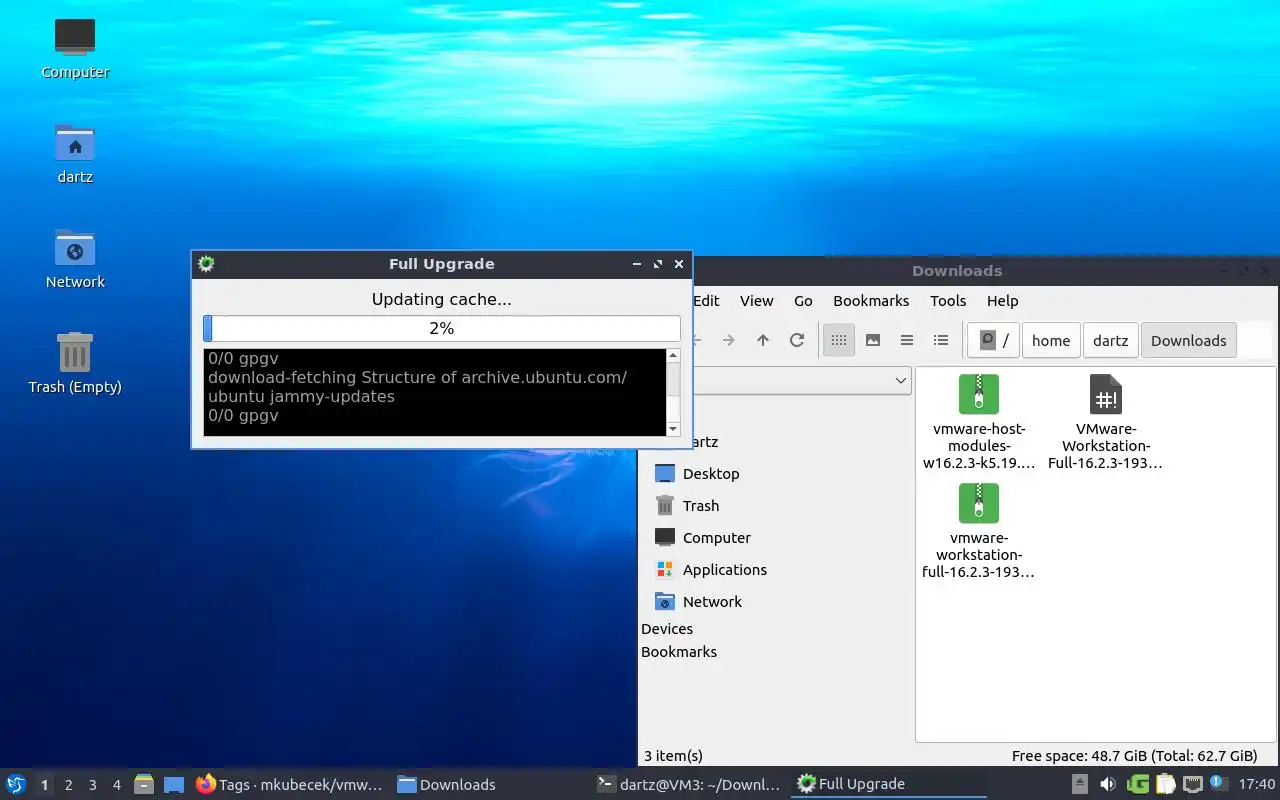Image resolution: width=1280 pixels, height=800 pixels.
Task: Open the View menu in file manager
Action: coord(756,301)
